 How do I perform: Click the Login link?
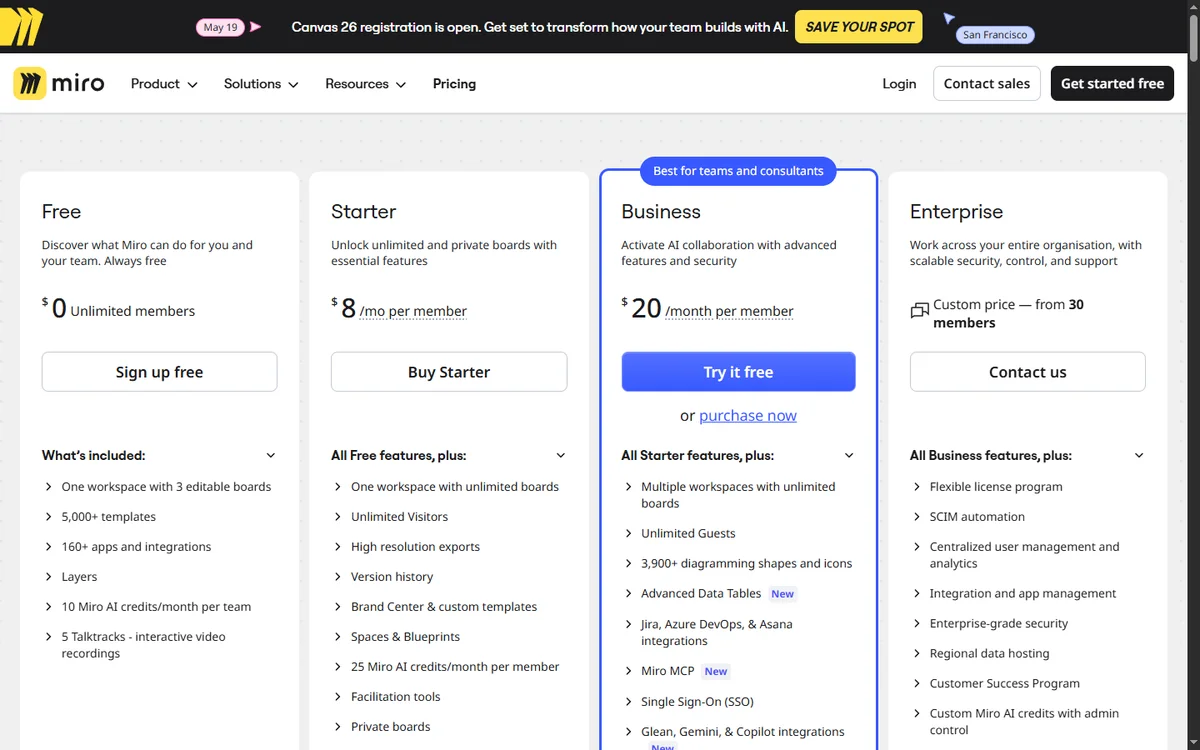(899, 84)
